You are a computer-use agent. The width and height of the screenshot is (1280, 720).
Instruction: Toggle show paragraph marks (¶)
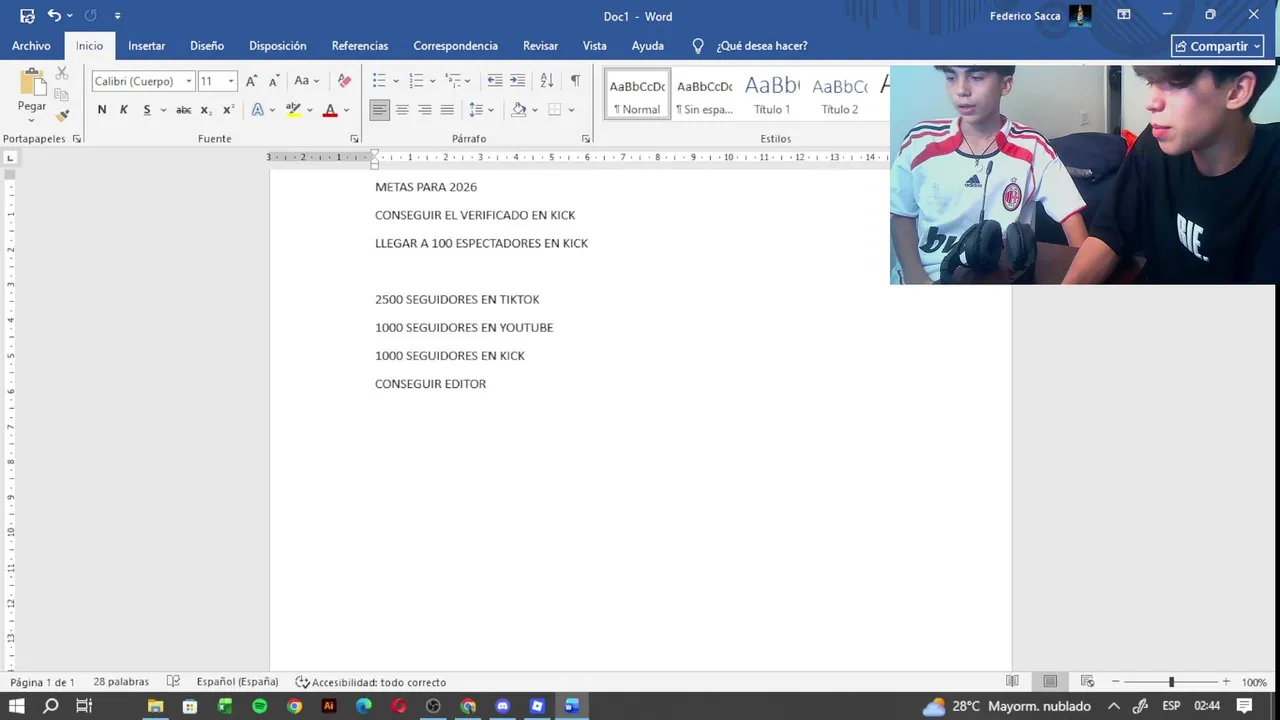(x=575, y=81)
